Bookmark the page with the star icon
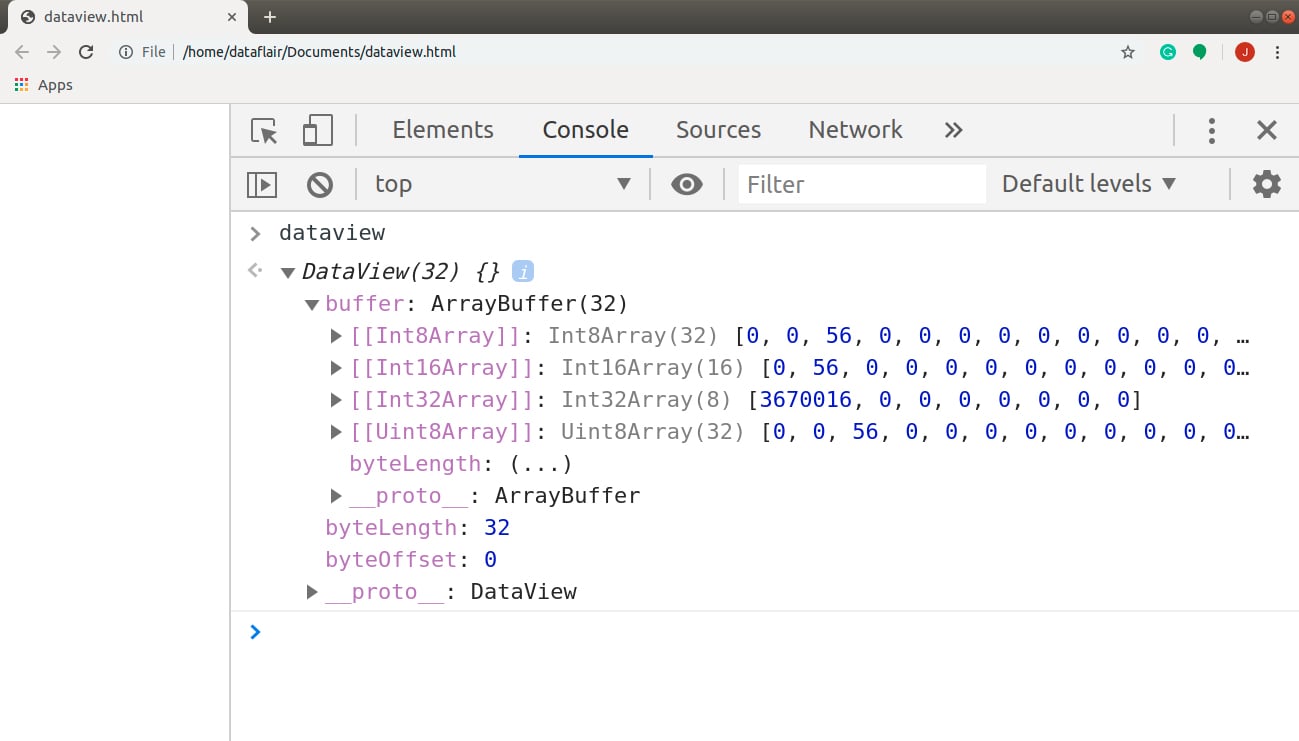 point(1128,51)
